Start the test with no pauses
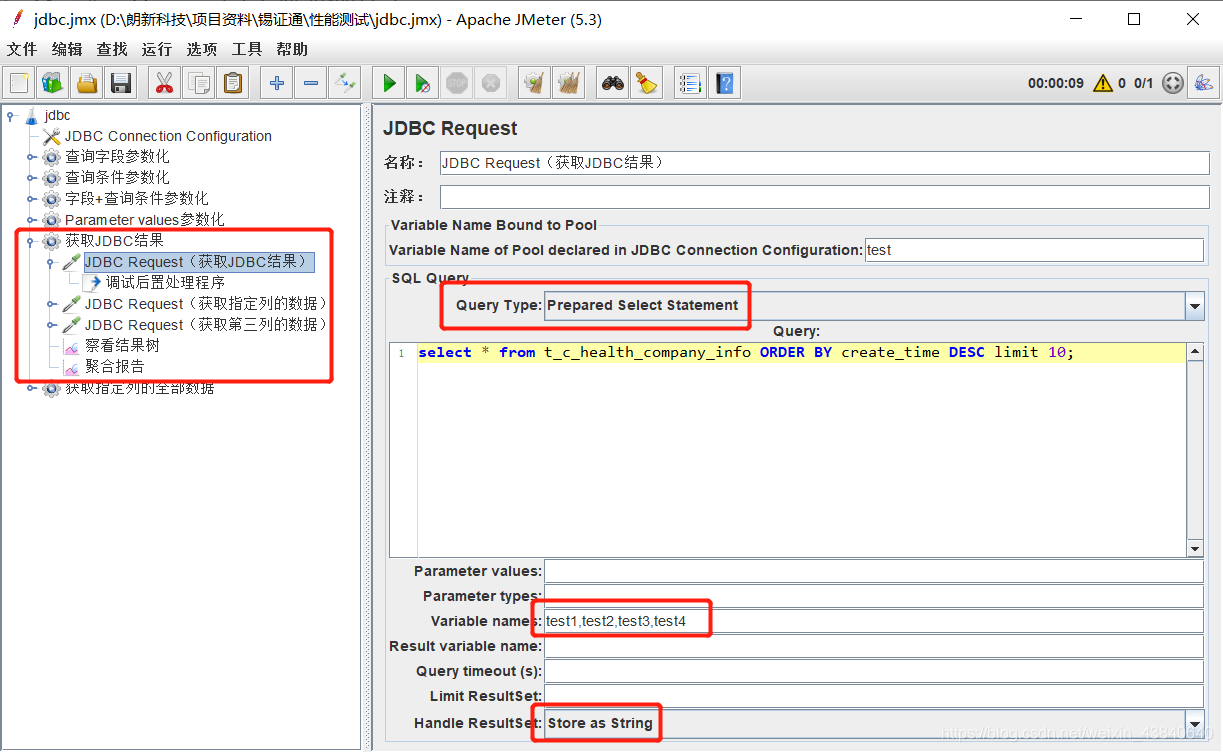This screenshot has width=1223, height=752. (423, 83)
